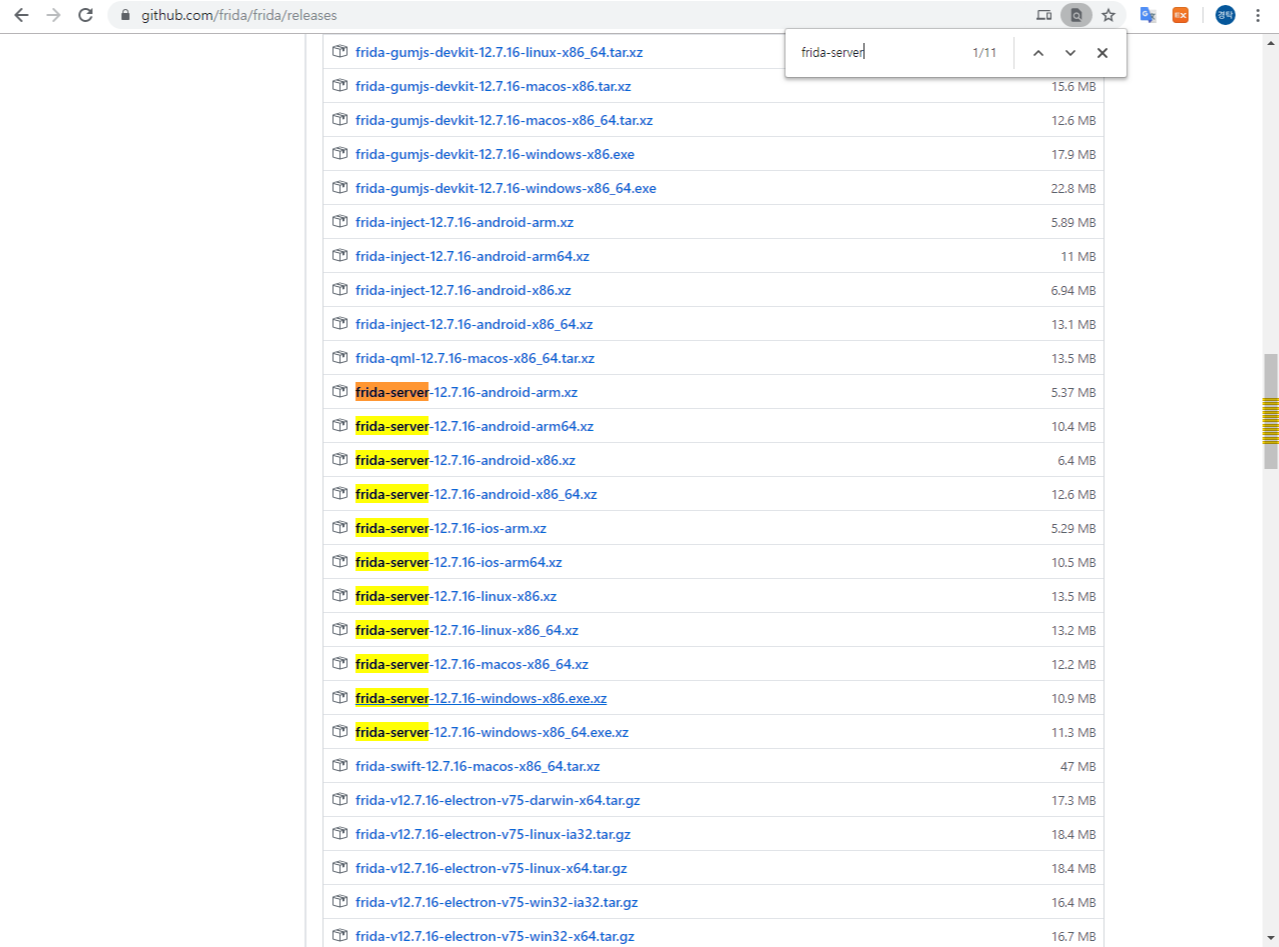The width and height of the screenshot is (1279, 947).
Task: Open frida-v12.7.16-electron-v75-linux-ia32.tar.gz
Action: (493, 834)
